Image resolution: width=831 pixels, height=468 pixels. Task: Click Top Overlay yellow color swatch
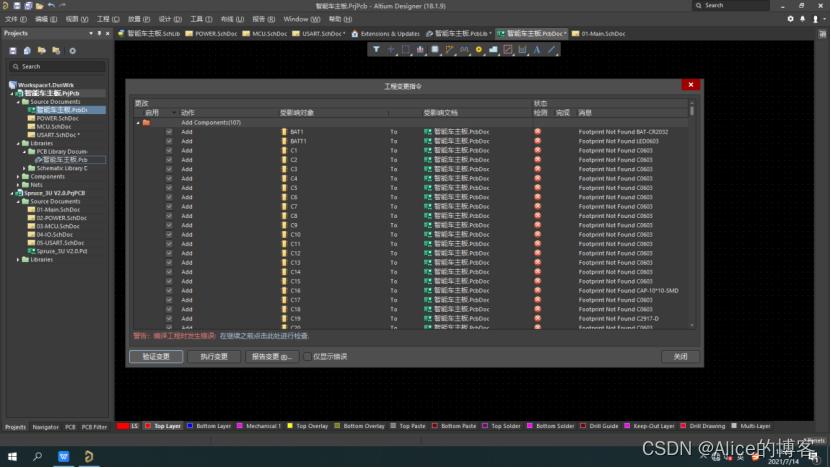(x=290, y=426)
